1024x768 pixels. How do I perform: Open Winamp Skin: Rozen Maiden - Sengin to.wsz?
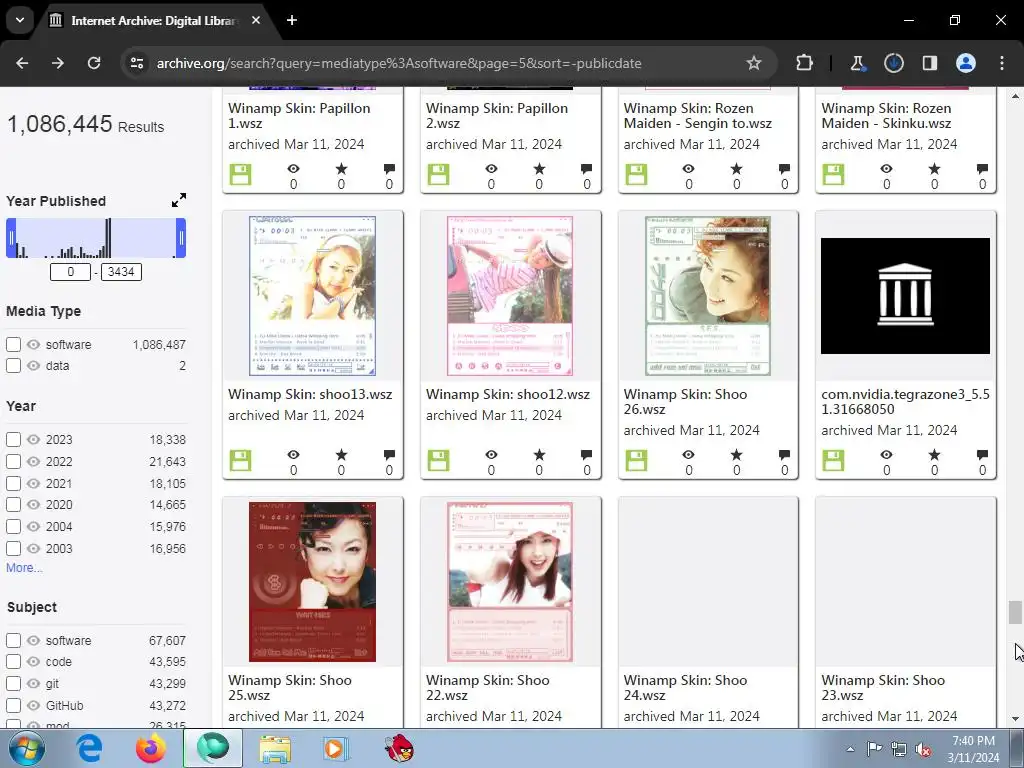tap(697, 116)
